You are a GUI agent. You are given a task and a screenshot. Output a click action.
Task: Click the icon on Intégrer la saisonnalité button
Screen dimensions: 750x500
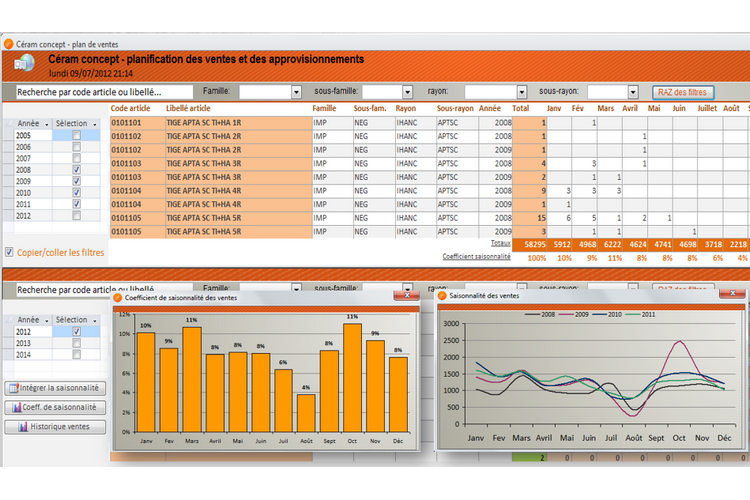point(14,388)
